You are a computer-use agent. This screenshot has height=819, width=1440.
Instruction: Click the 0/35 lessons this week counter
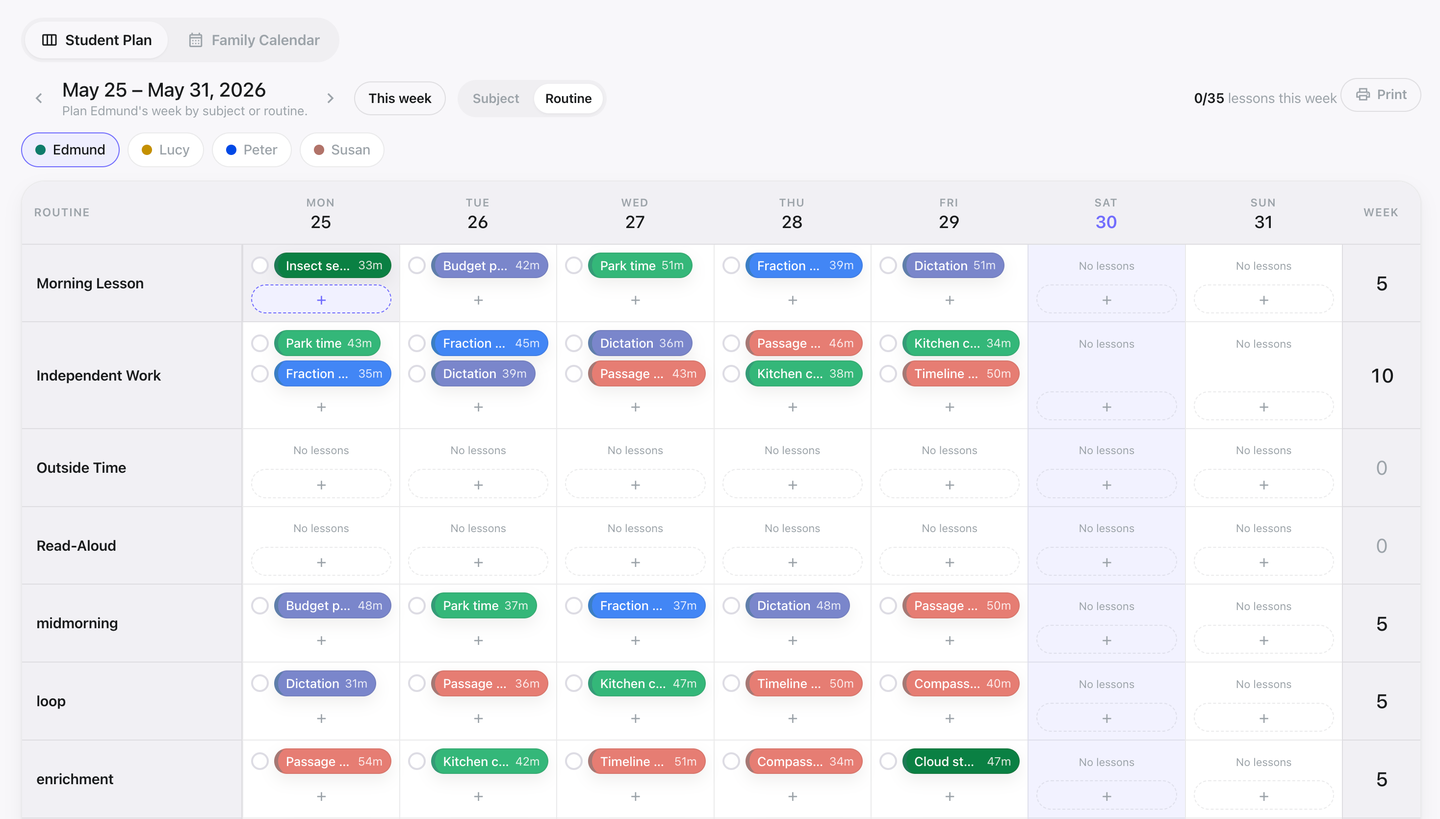click(x=1265, y=98)
